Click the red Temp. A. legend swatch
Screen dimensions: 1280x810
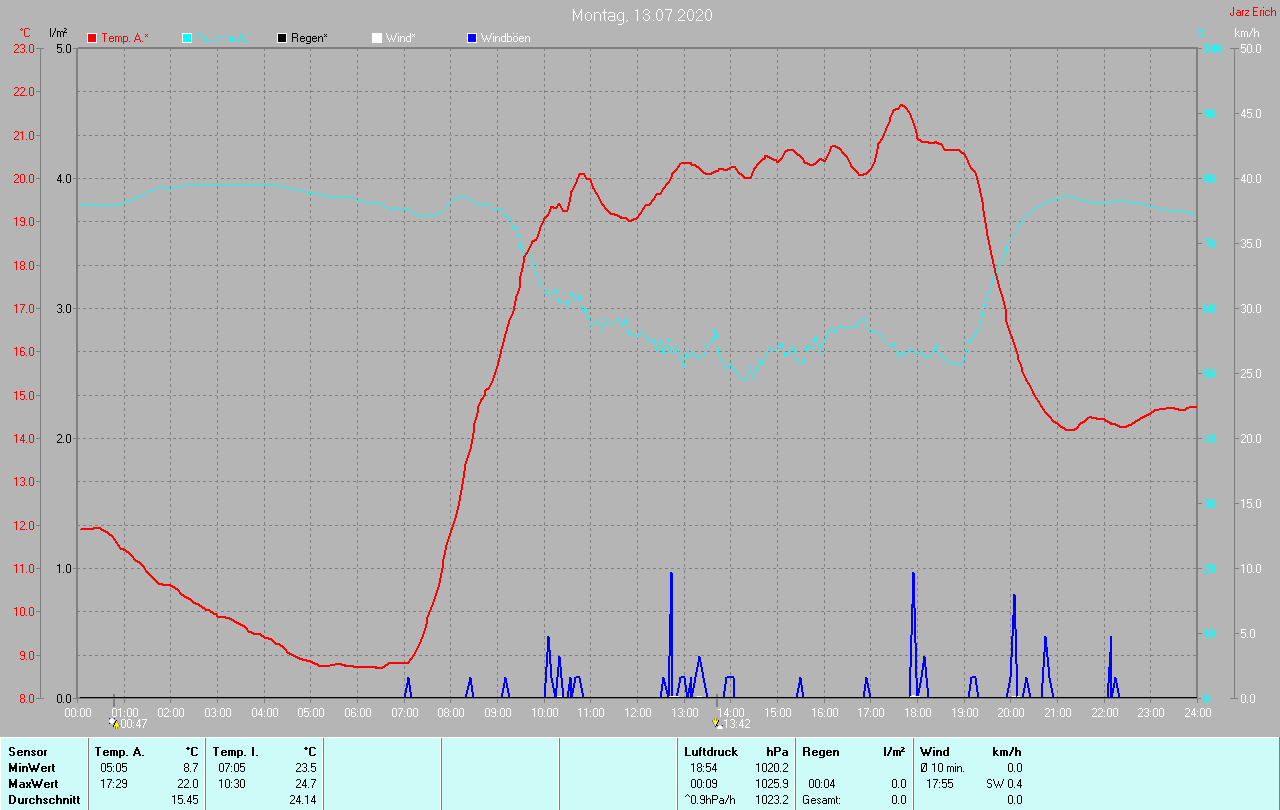coord(92,38)
